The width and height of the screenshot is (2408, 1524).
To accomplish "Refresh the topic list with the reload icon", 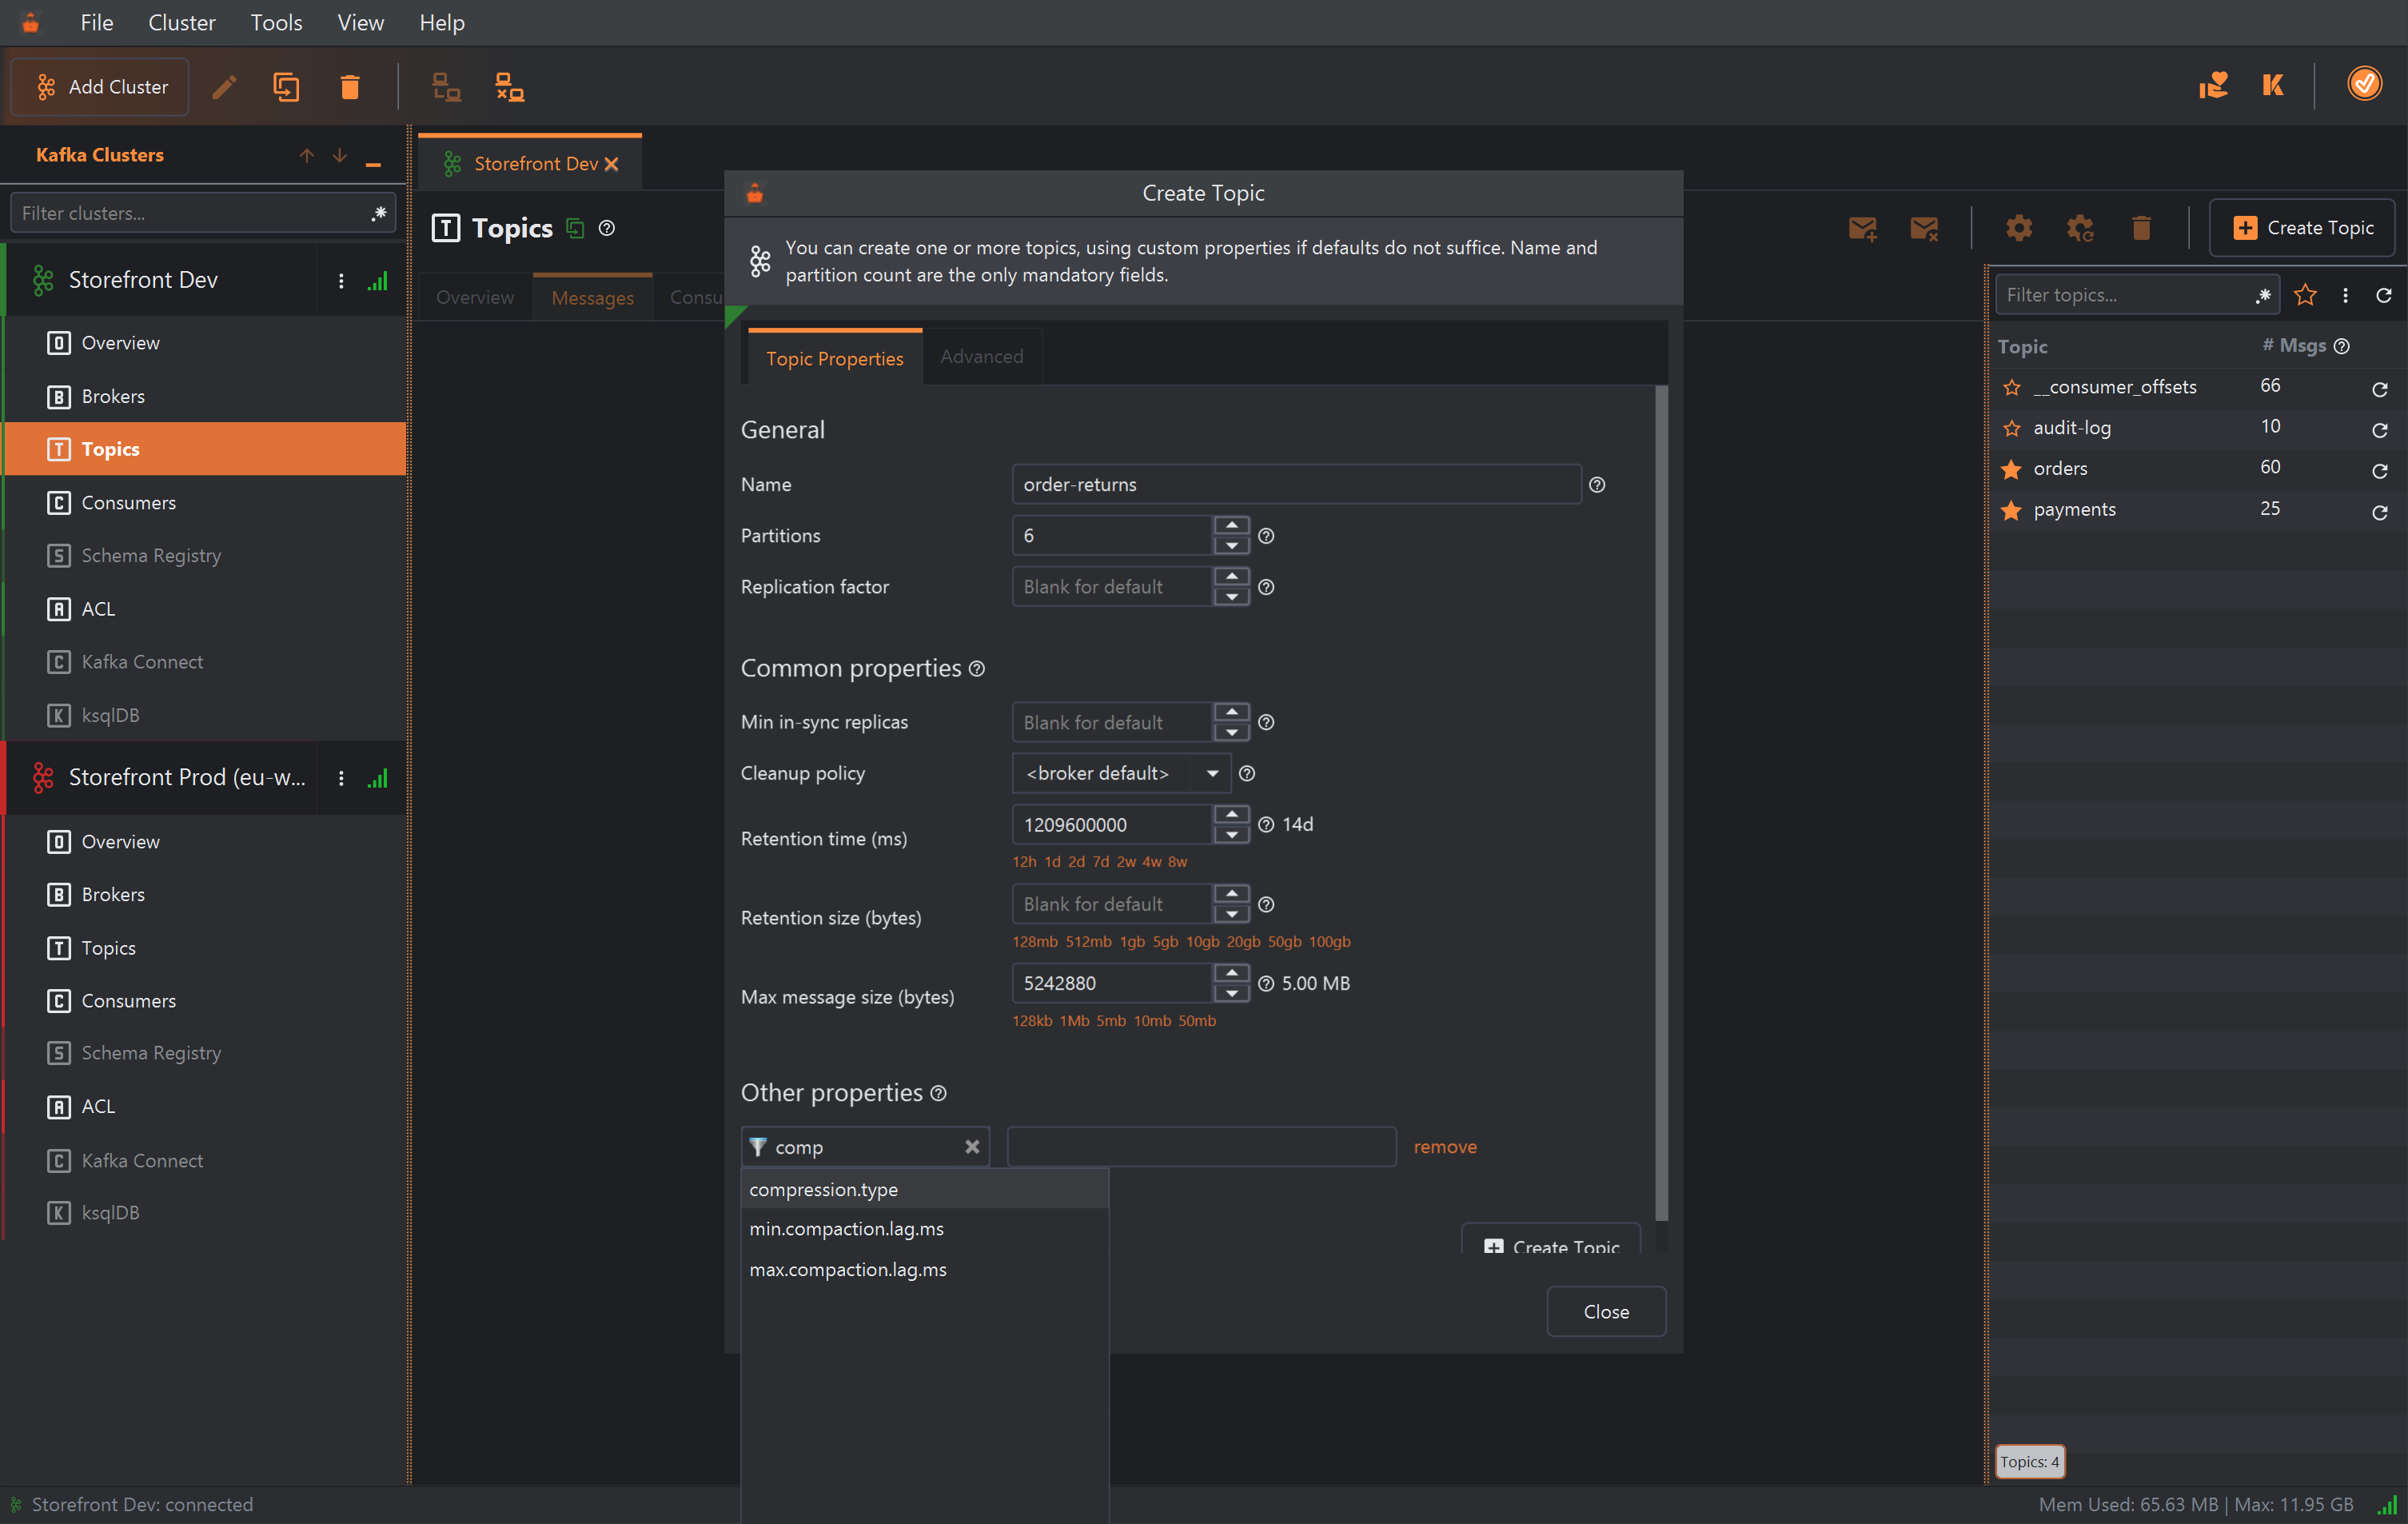I will 2384,295.
